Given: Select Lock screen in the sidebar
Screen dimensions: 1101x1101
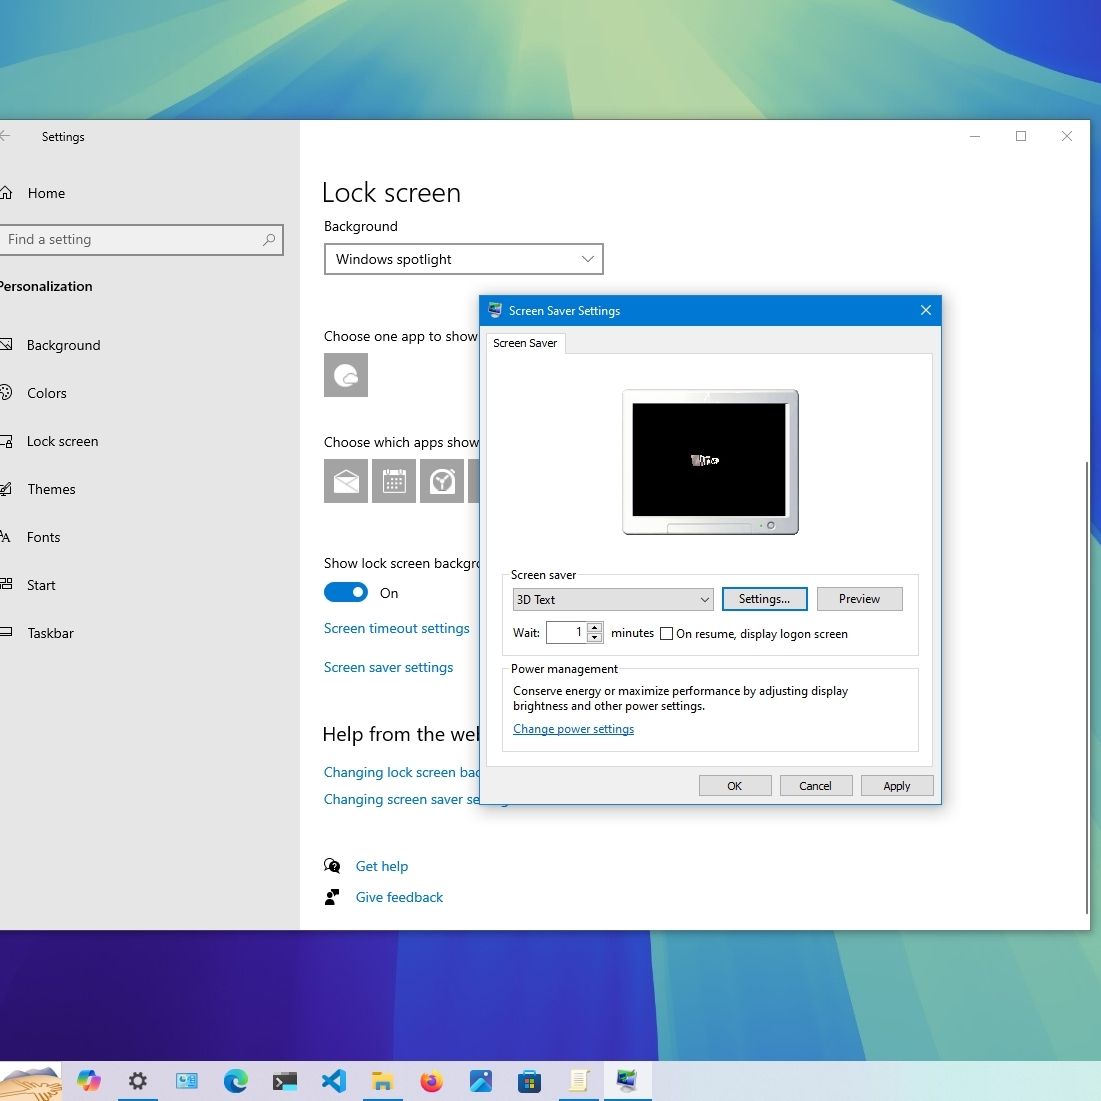Looking at the screenshot, I should (51, 441).
